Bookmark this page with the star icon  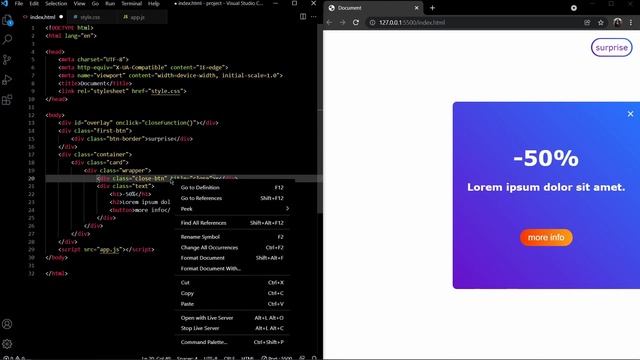601,22
